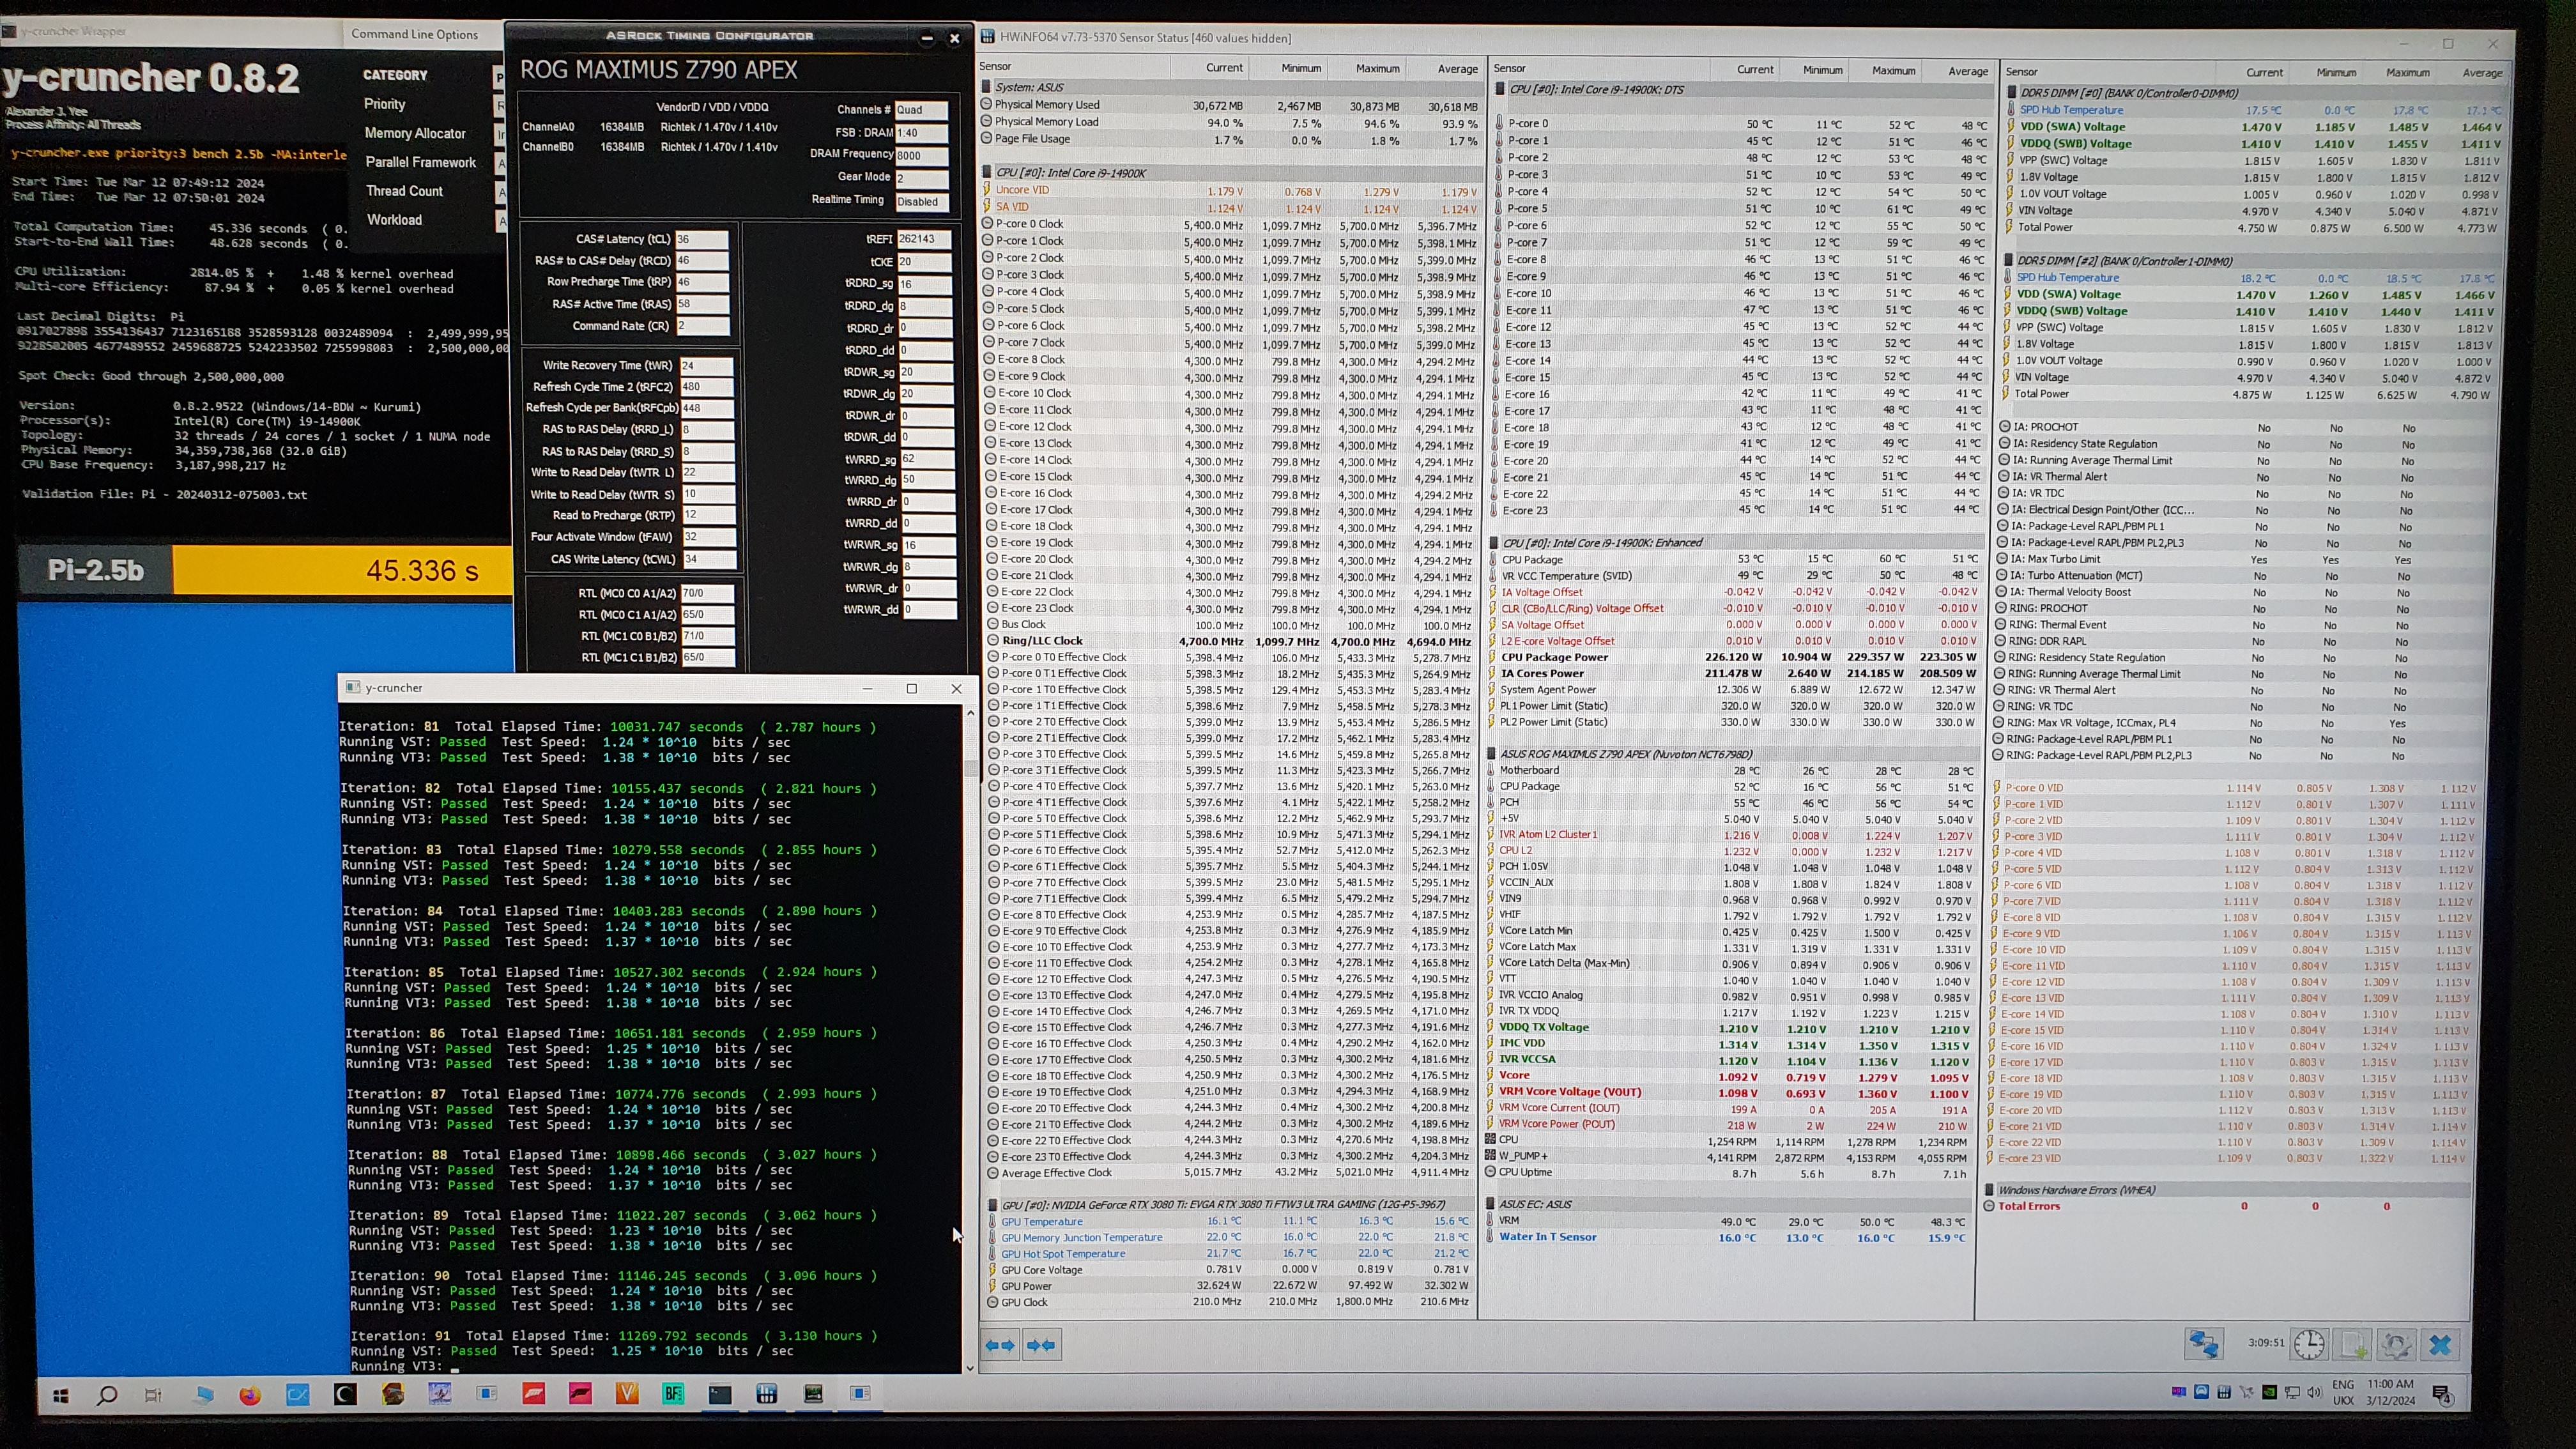Select Command Line Options tab
This screenshot has height=1449, width=2576.
414,34
